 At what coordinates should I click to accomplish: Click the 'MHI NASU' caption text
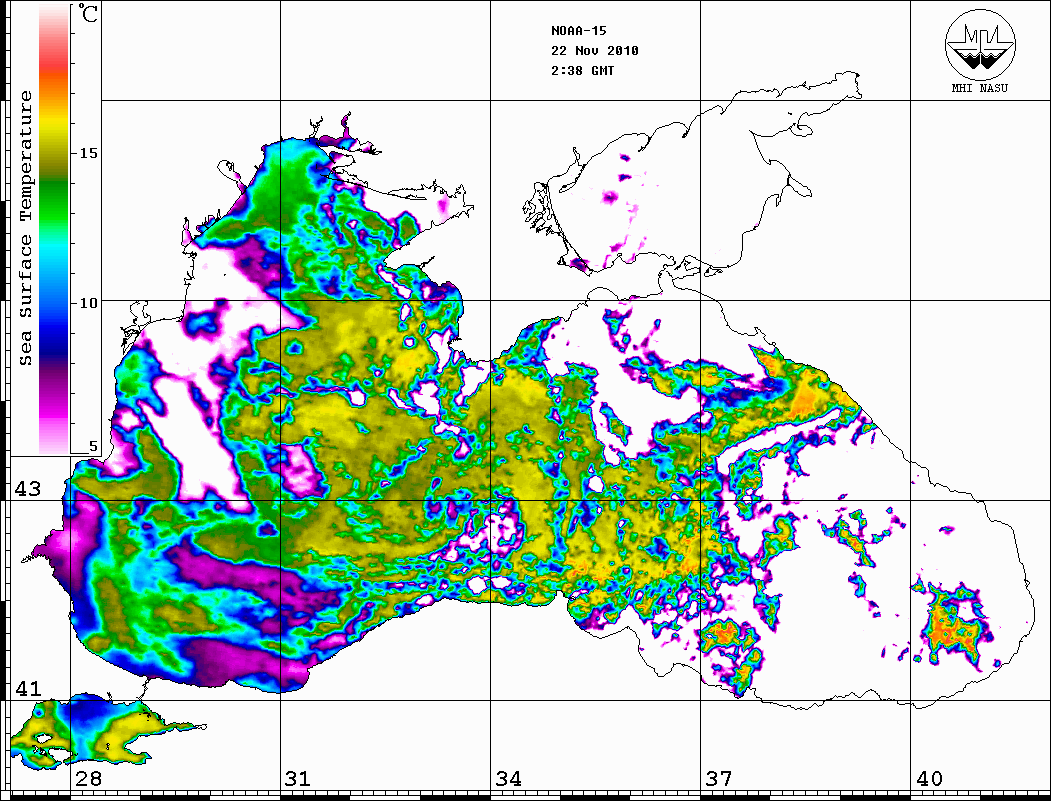tap(980, 88)
